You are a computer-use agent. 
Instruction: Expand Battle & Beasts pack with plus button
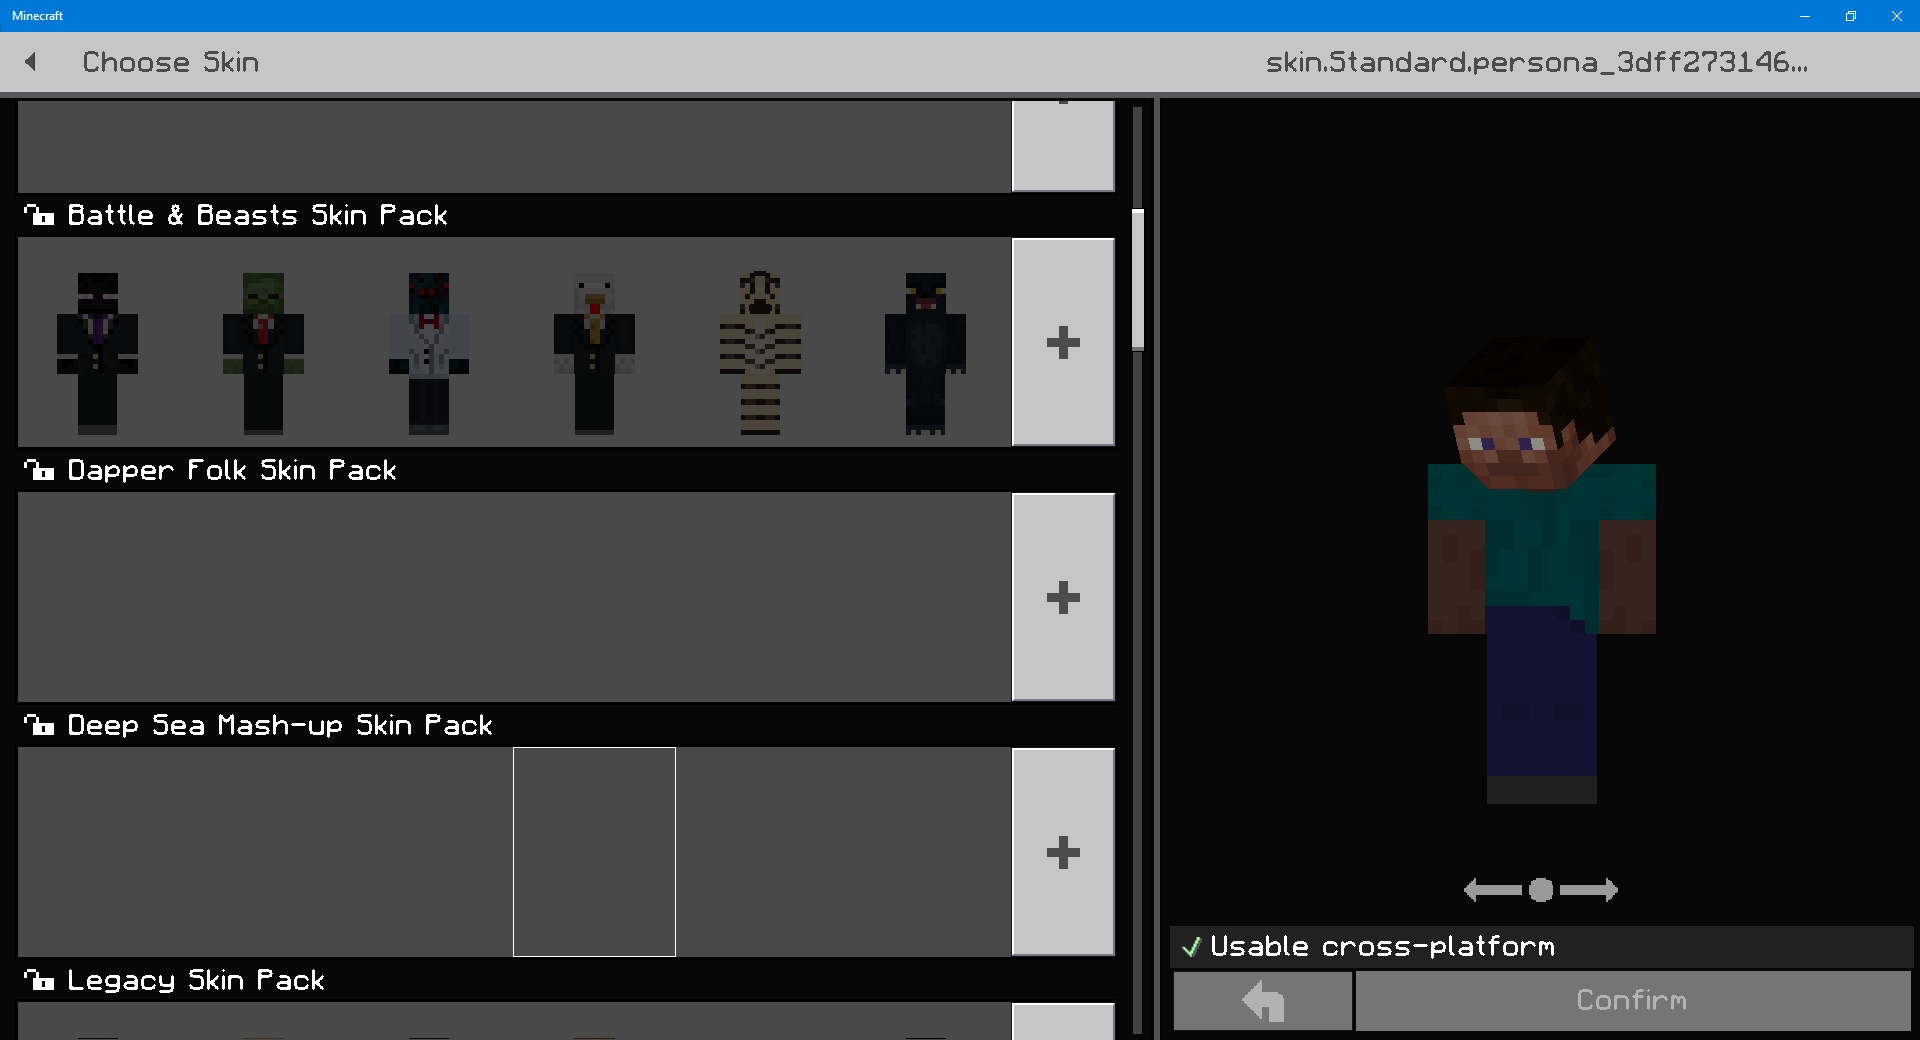pyautogui.click(x=1063, y=342)
